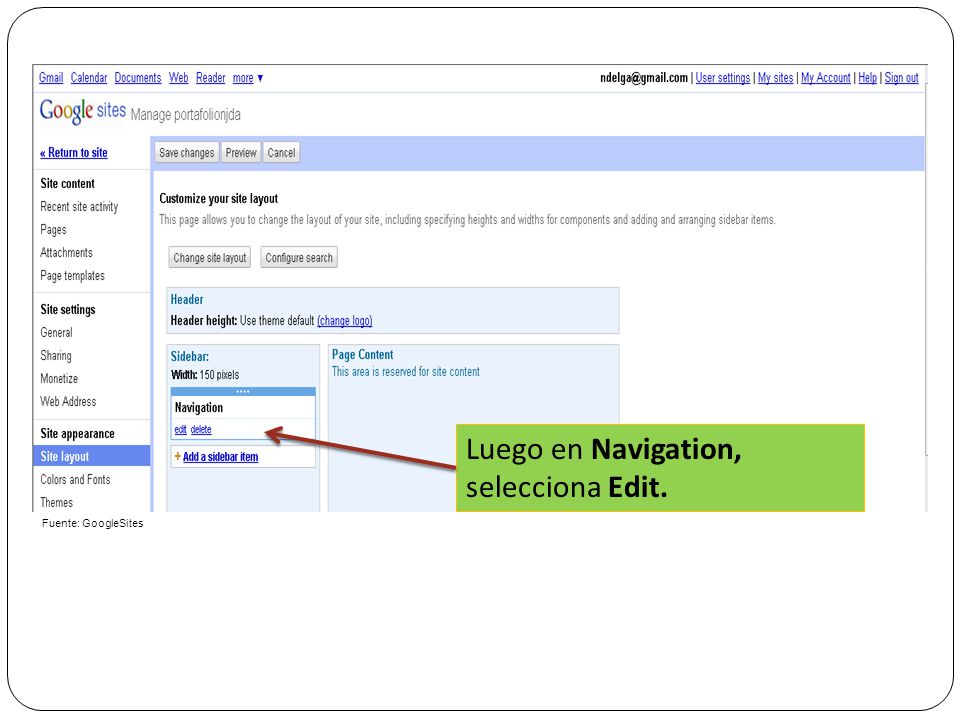The width and height of the screenshot is (960, 720).
Task: Click Sign out
Action: (x=901, y=78)
